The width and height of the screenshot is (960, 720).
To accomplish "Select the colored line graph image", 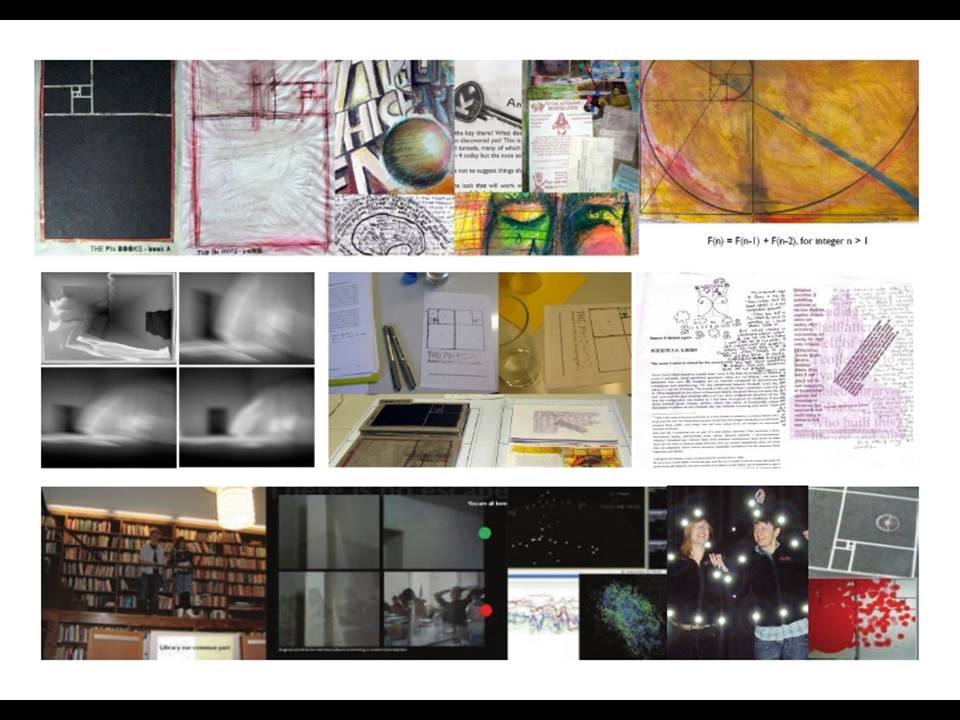I will tap(543, 617).
